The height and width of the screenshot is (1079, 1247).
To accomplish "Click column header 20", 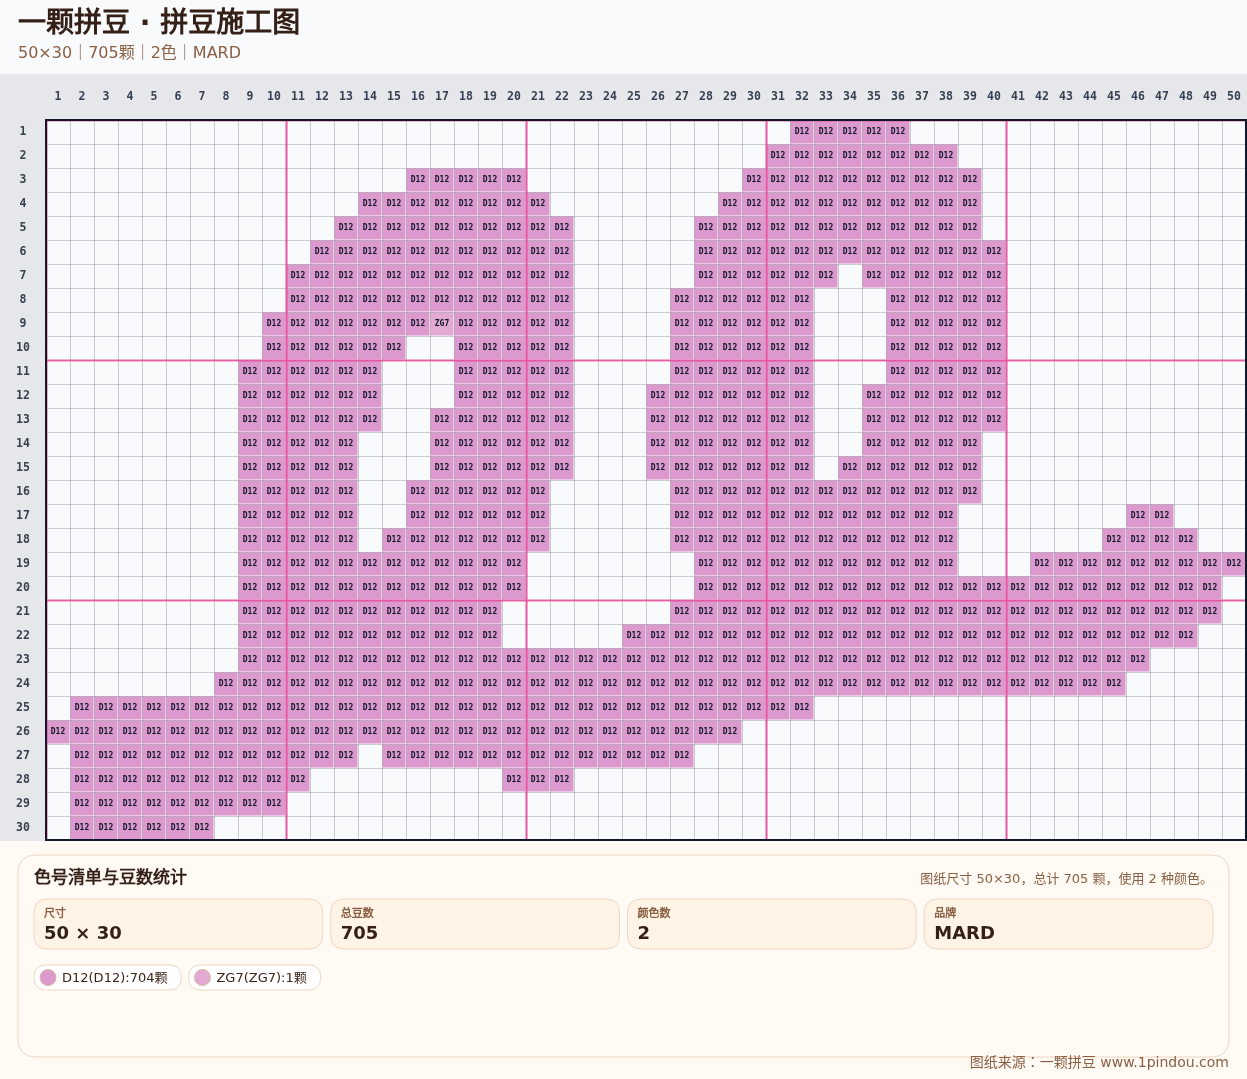I will [x=514, y=96].
